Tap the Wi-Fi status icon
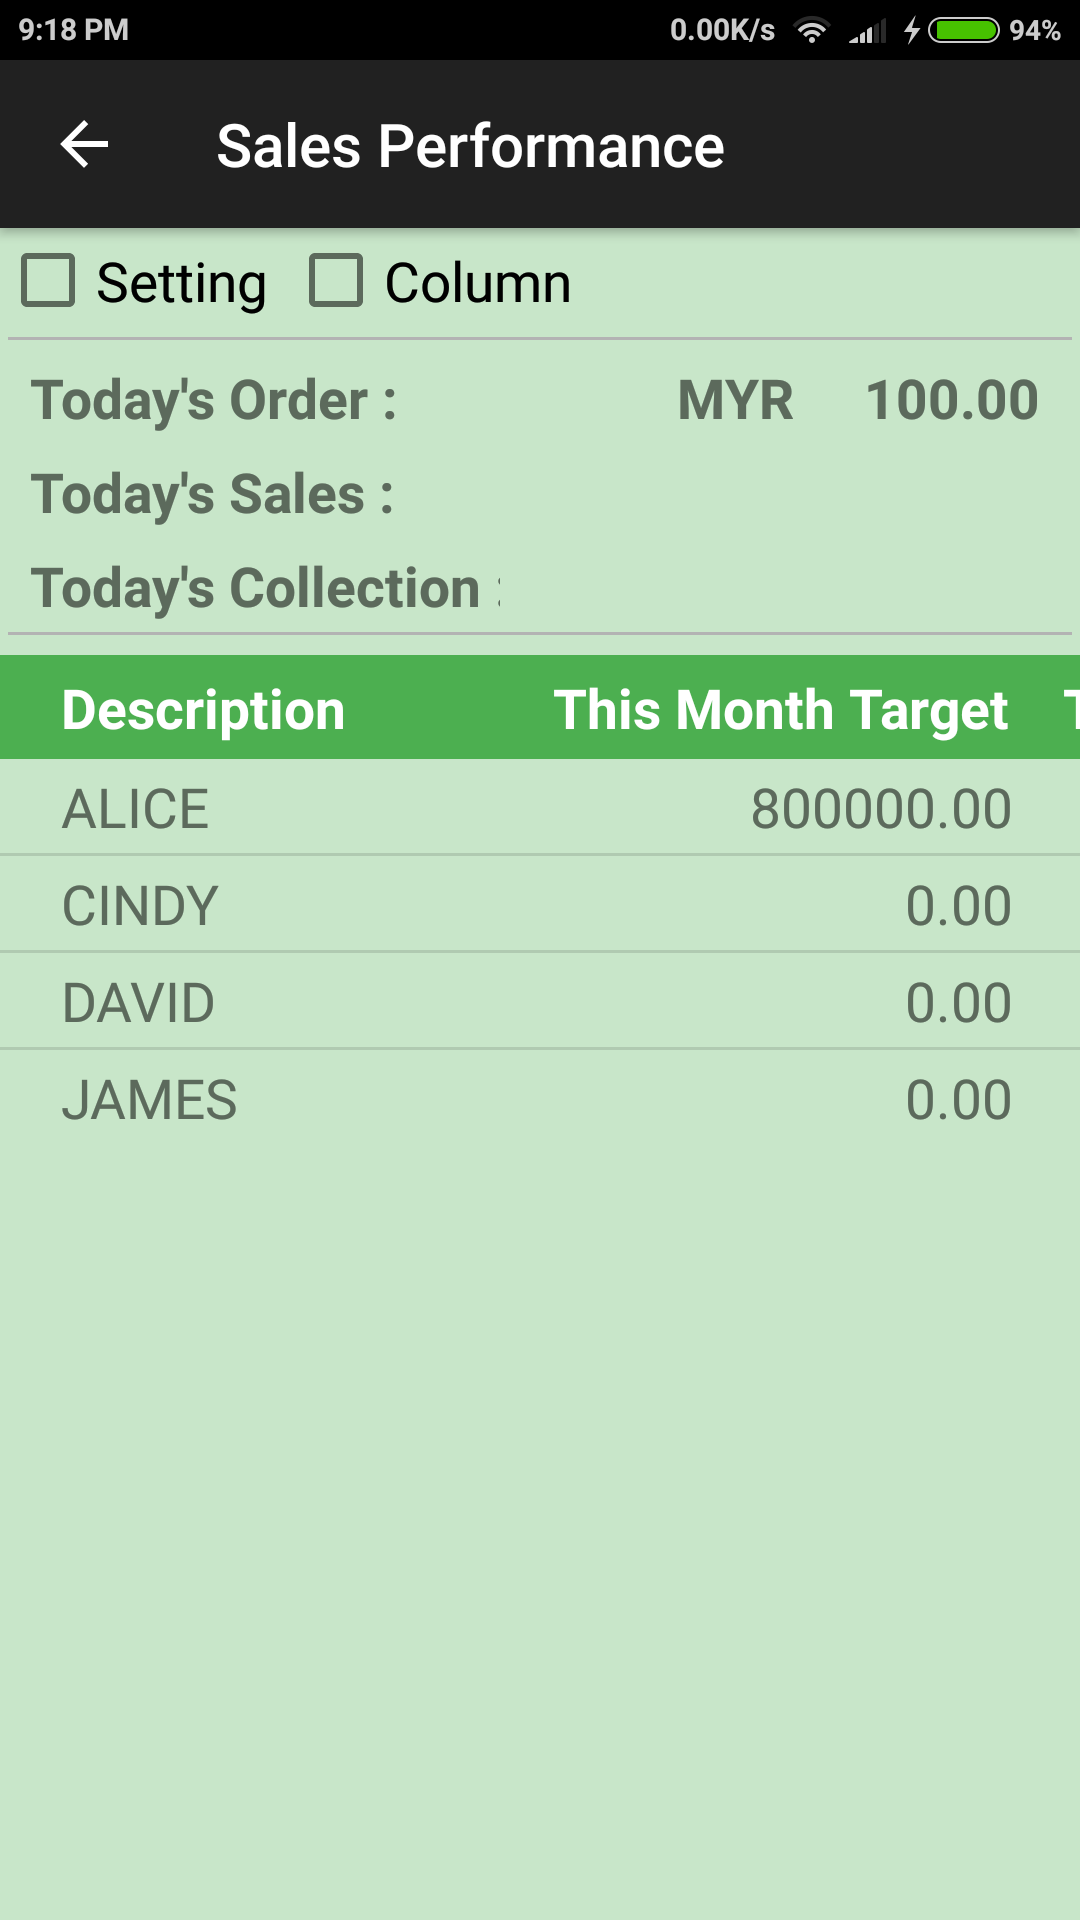 point(812,31)
